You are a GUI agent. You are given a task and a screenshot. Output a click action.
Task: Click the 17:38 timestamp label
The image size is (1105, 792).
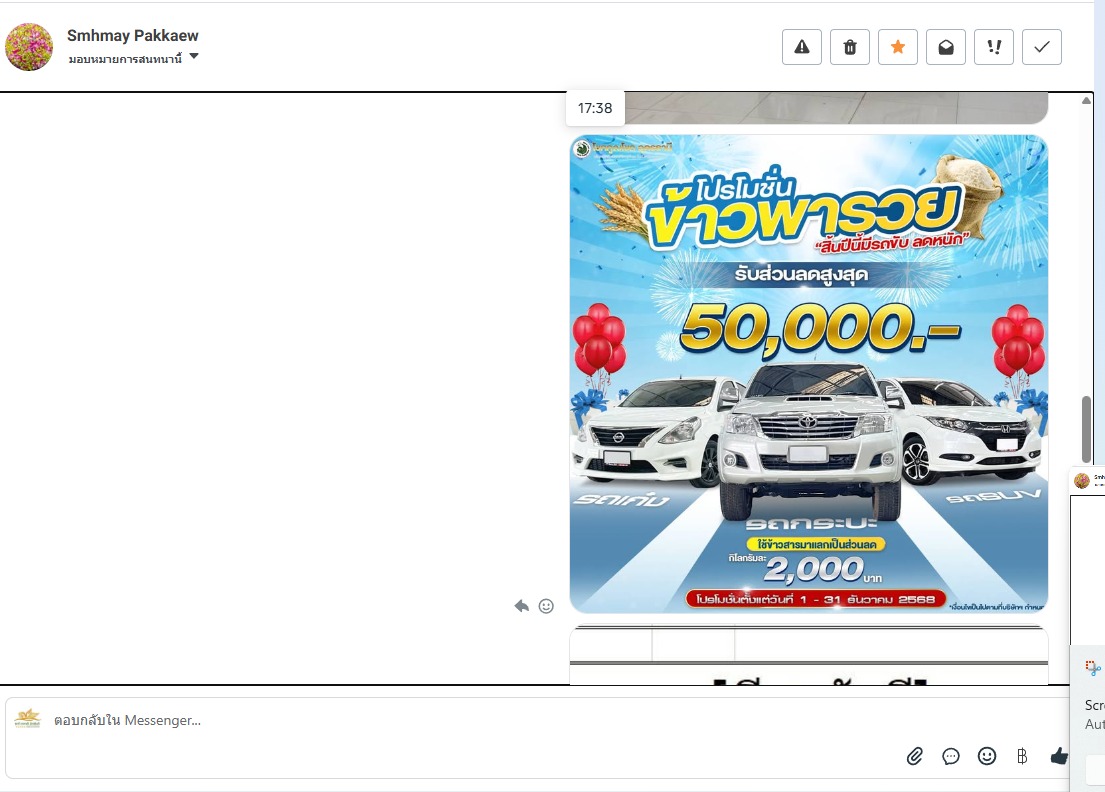(595, 108)
